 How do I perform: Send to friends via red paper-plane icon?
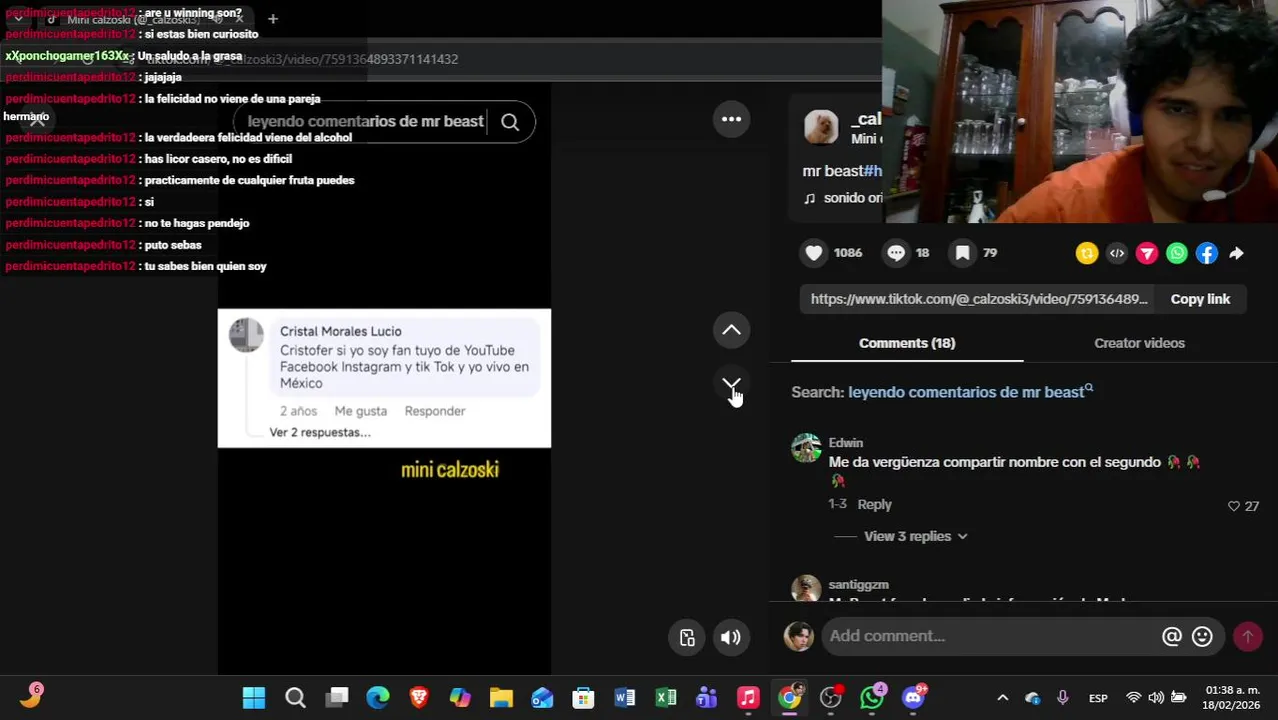click(x=1147, y=254)
